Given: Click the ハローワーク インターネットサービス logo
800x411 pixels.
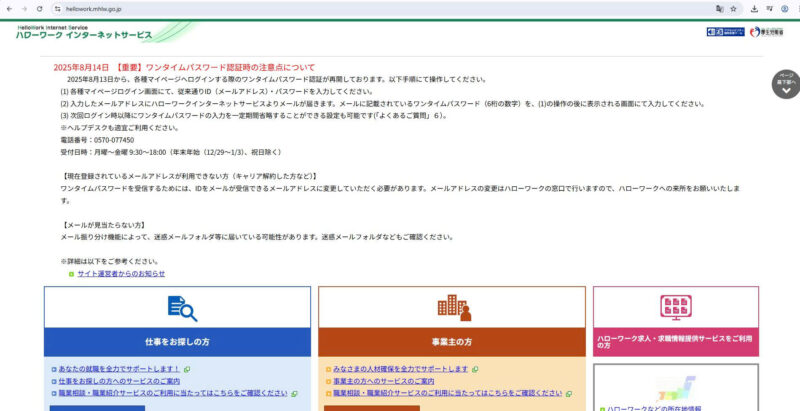Looking at the screenshot, I should (x=84, y=32).
